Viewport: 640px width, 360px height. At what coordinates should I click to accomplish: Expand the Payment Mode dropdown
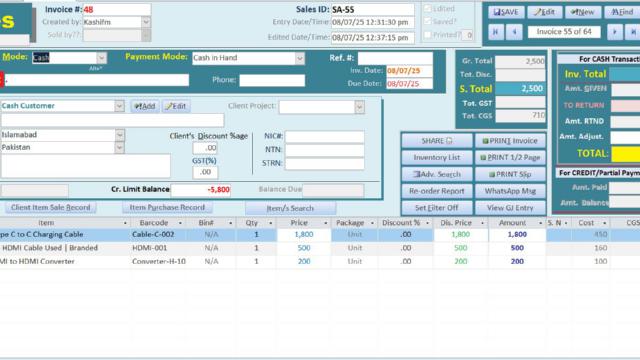coord(300,58)
